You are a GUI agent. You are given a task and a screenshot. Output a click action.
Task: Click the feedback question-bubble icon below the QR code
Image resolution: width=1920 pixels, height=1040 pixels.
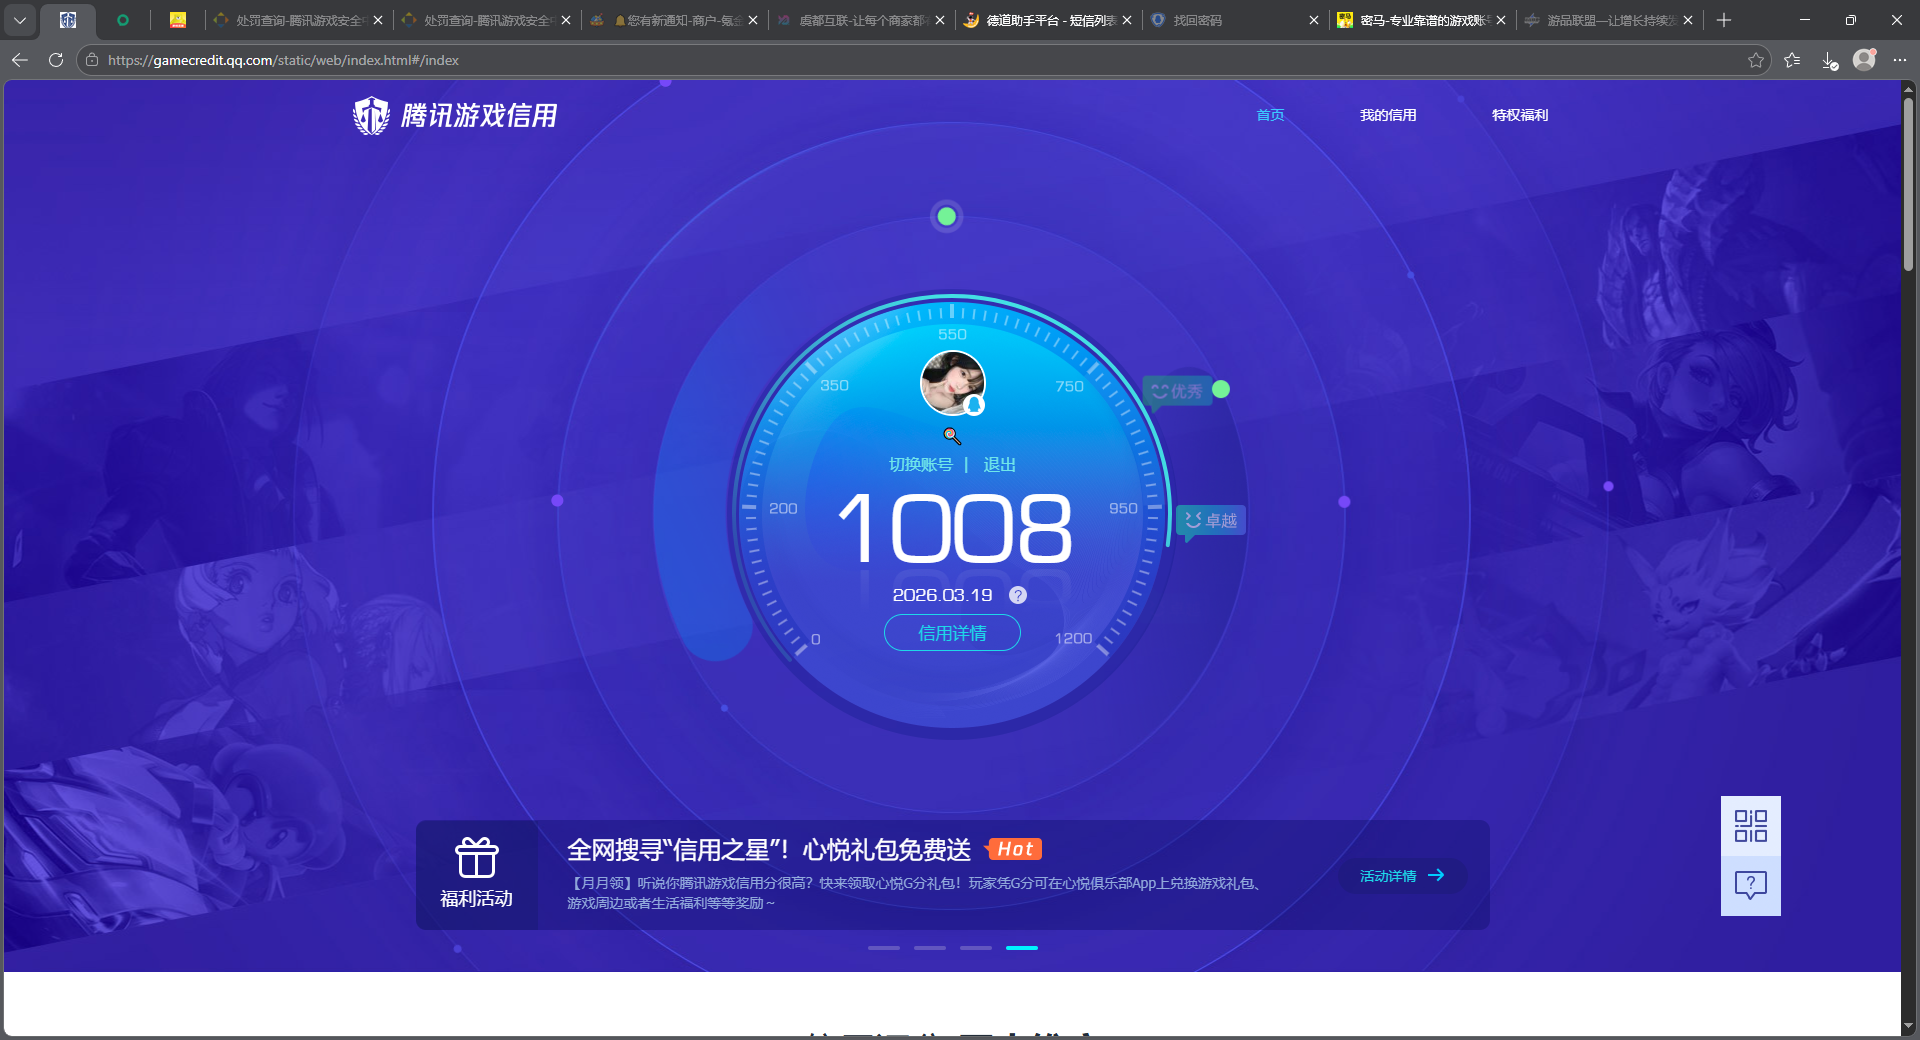(1749, 886)
